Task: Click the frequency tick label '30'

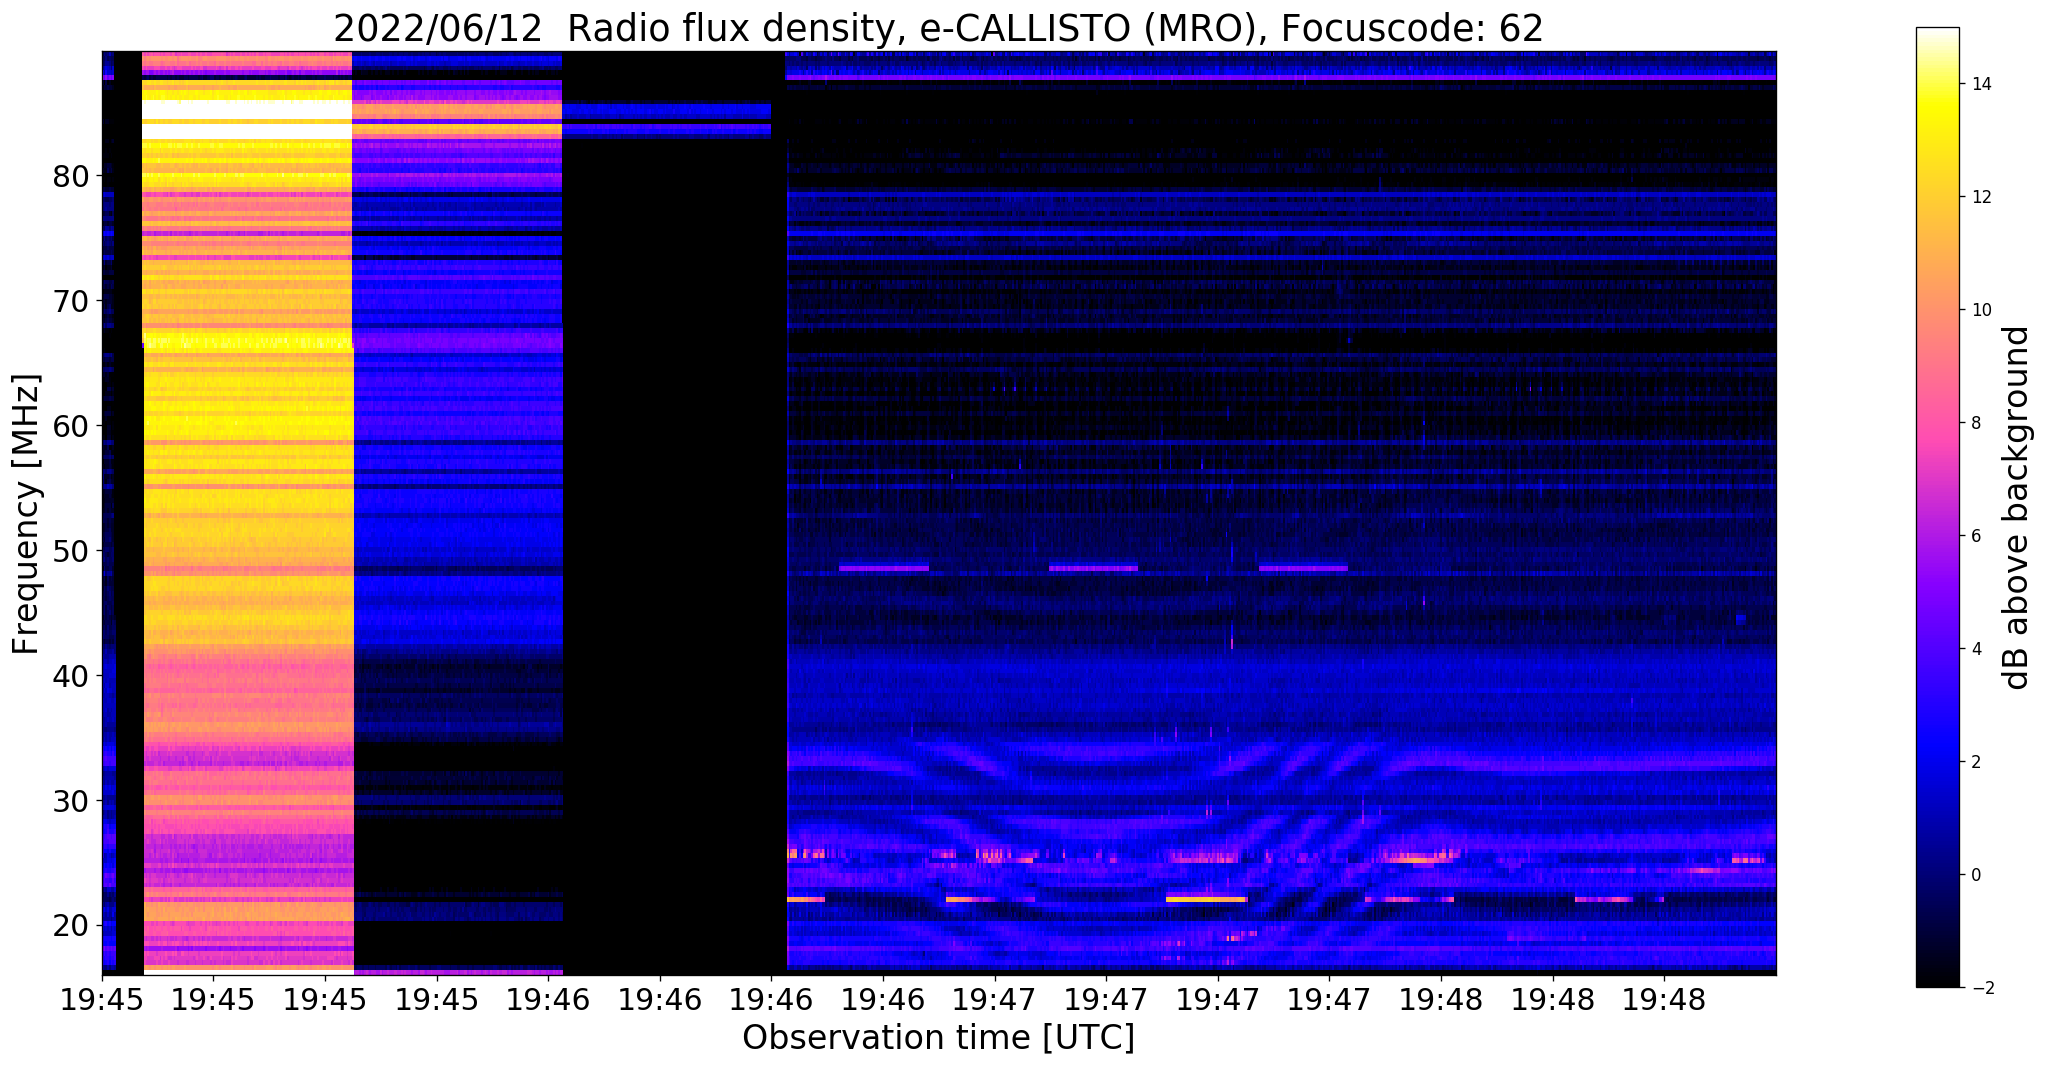Action: (x=72, y=802)
